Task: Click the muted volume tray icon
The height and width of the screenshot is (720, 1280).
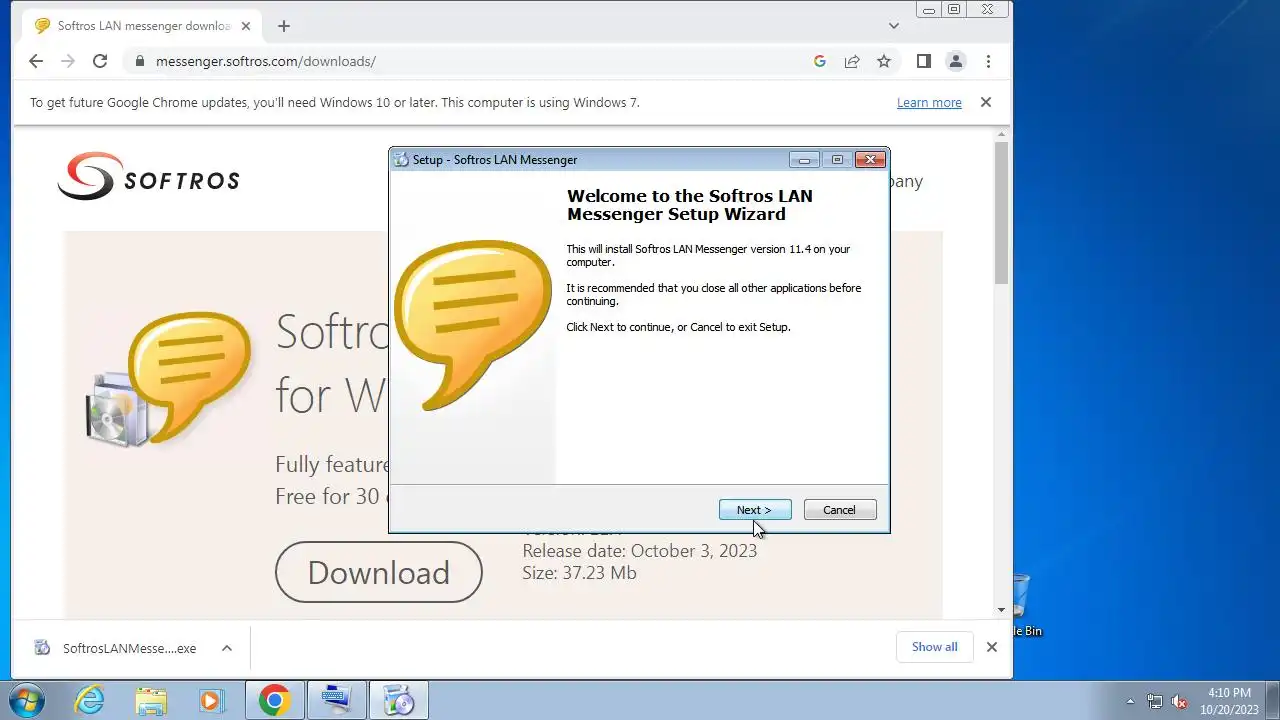Action: point(1179,701)
